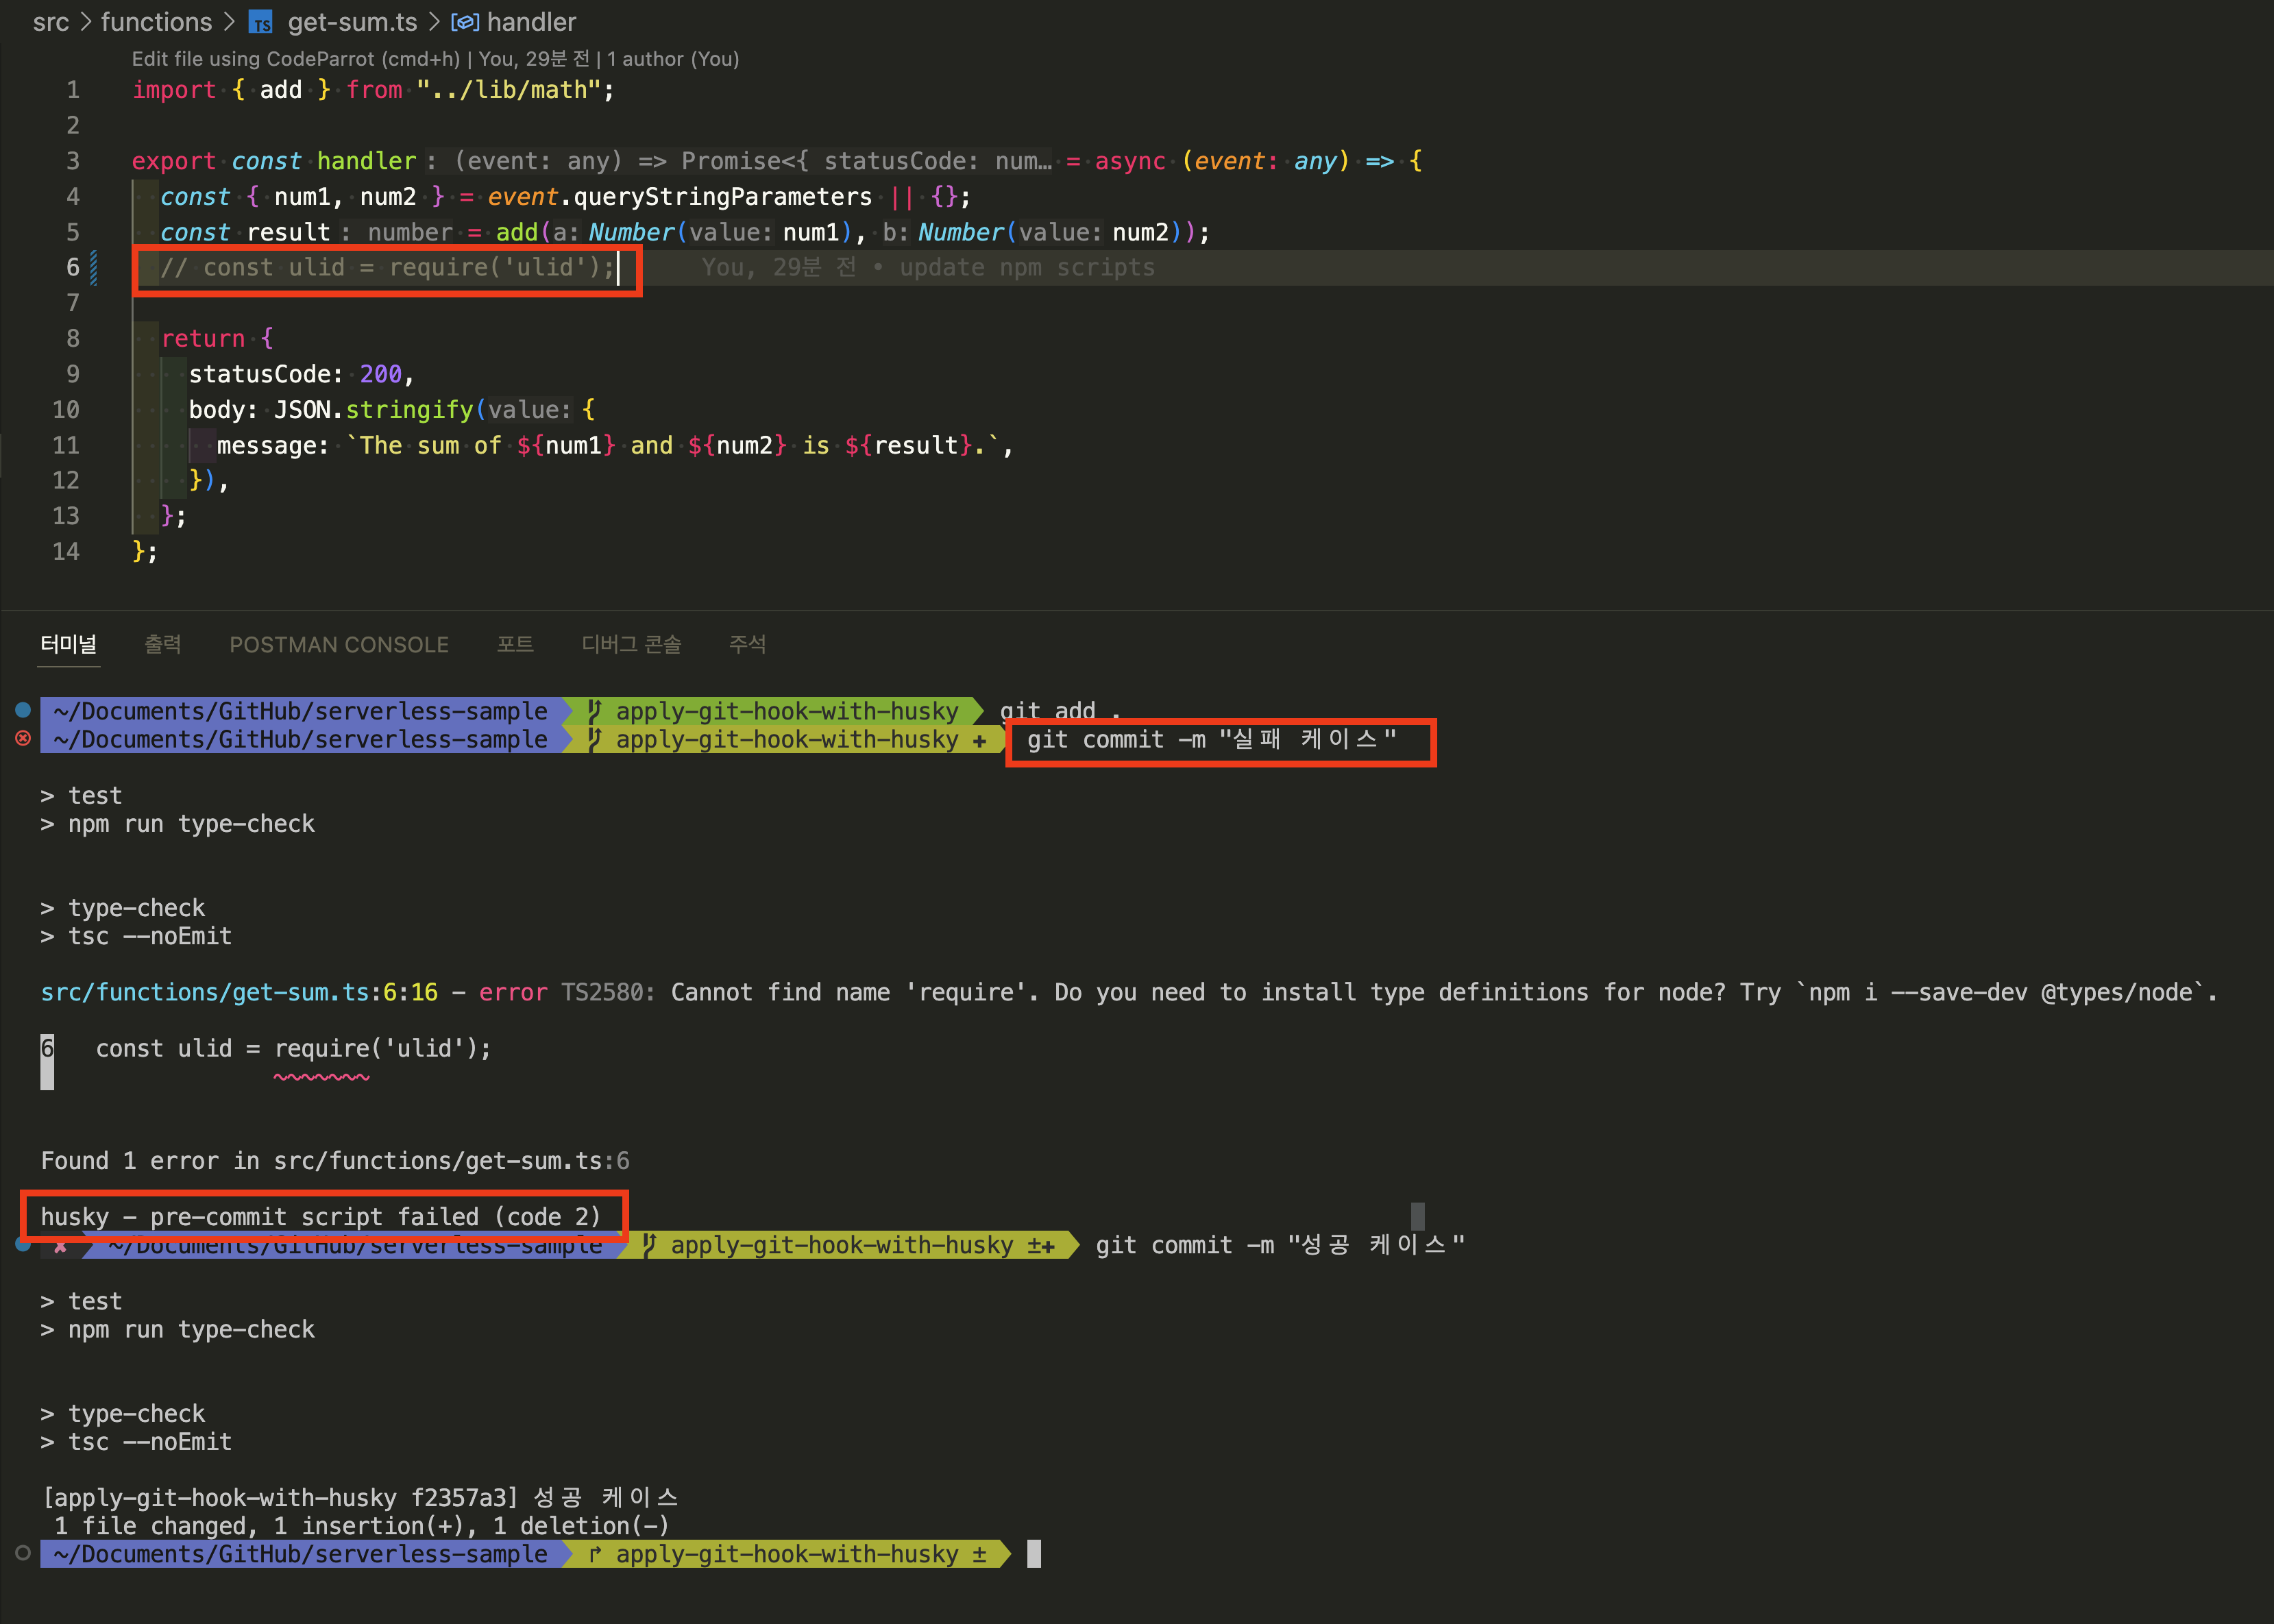Switch to the 출력 output tab

pyautogui.click(x=163, y=644)
